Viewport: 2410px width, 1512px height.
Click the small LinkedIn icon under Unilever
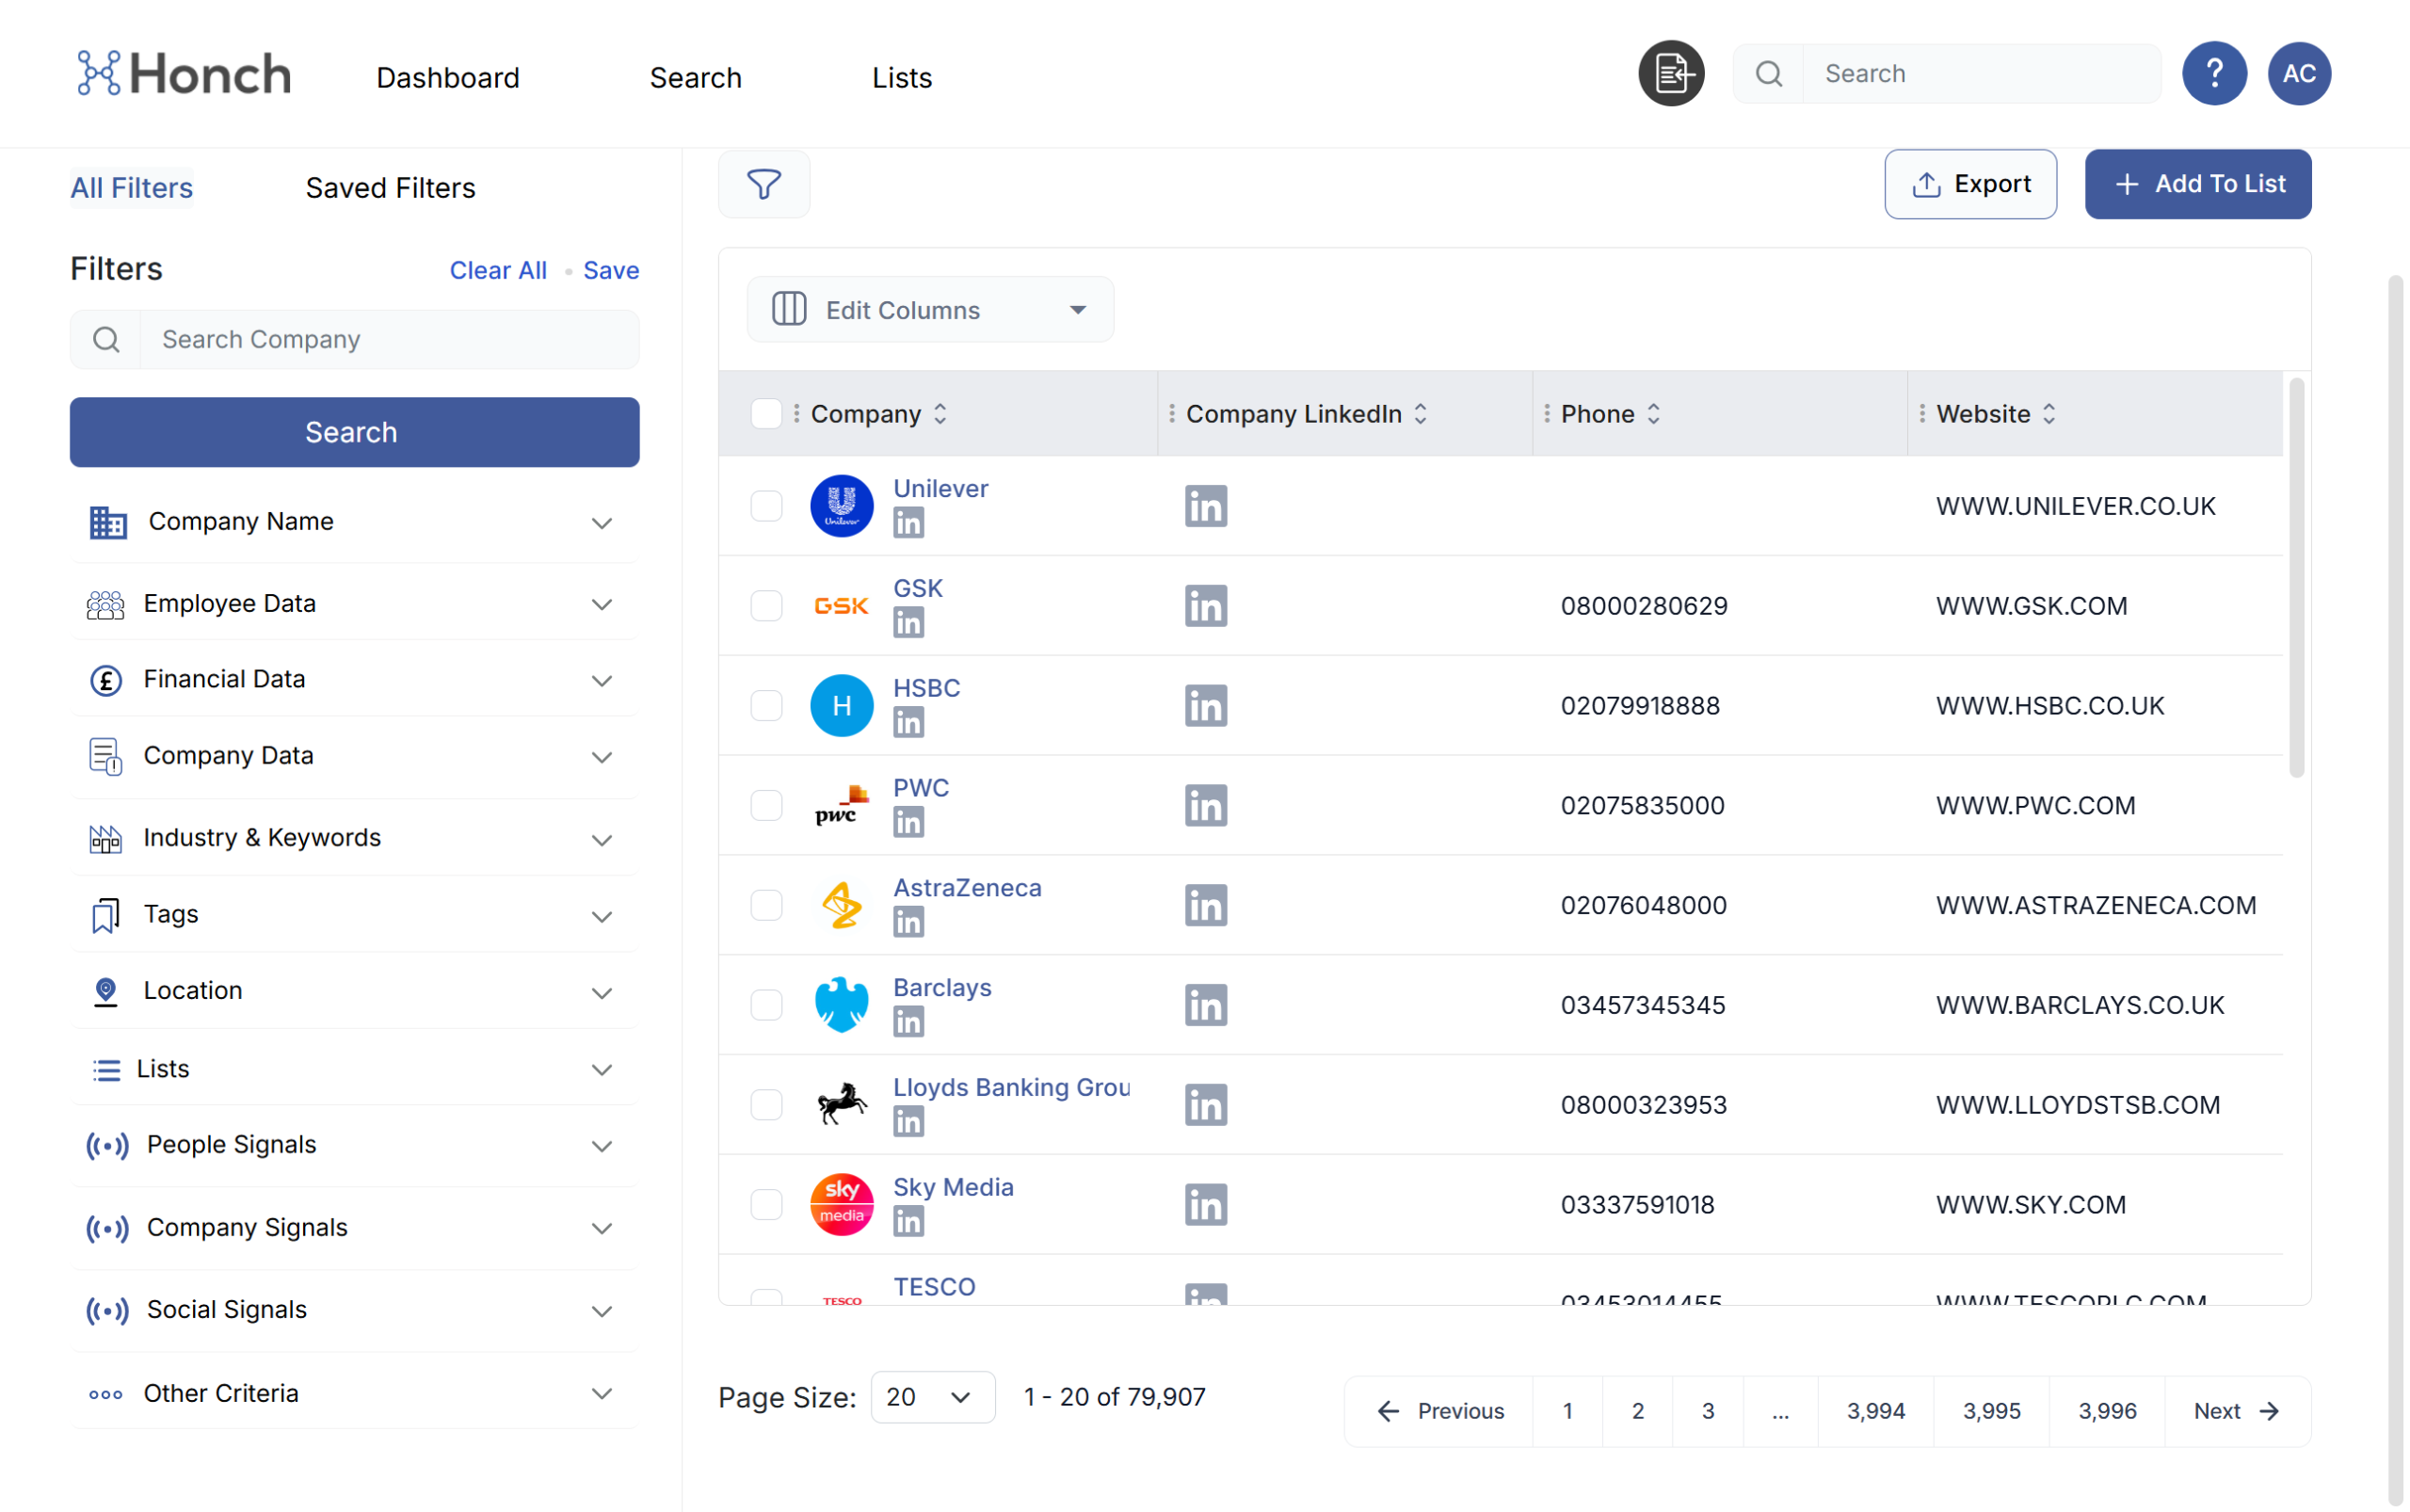908,523
